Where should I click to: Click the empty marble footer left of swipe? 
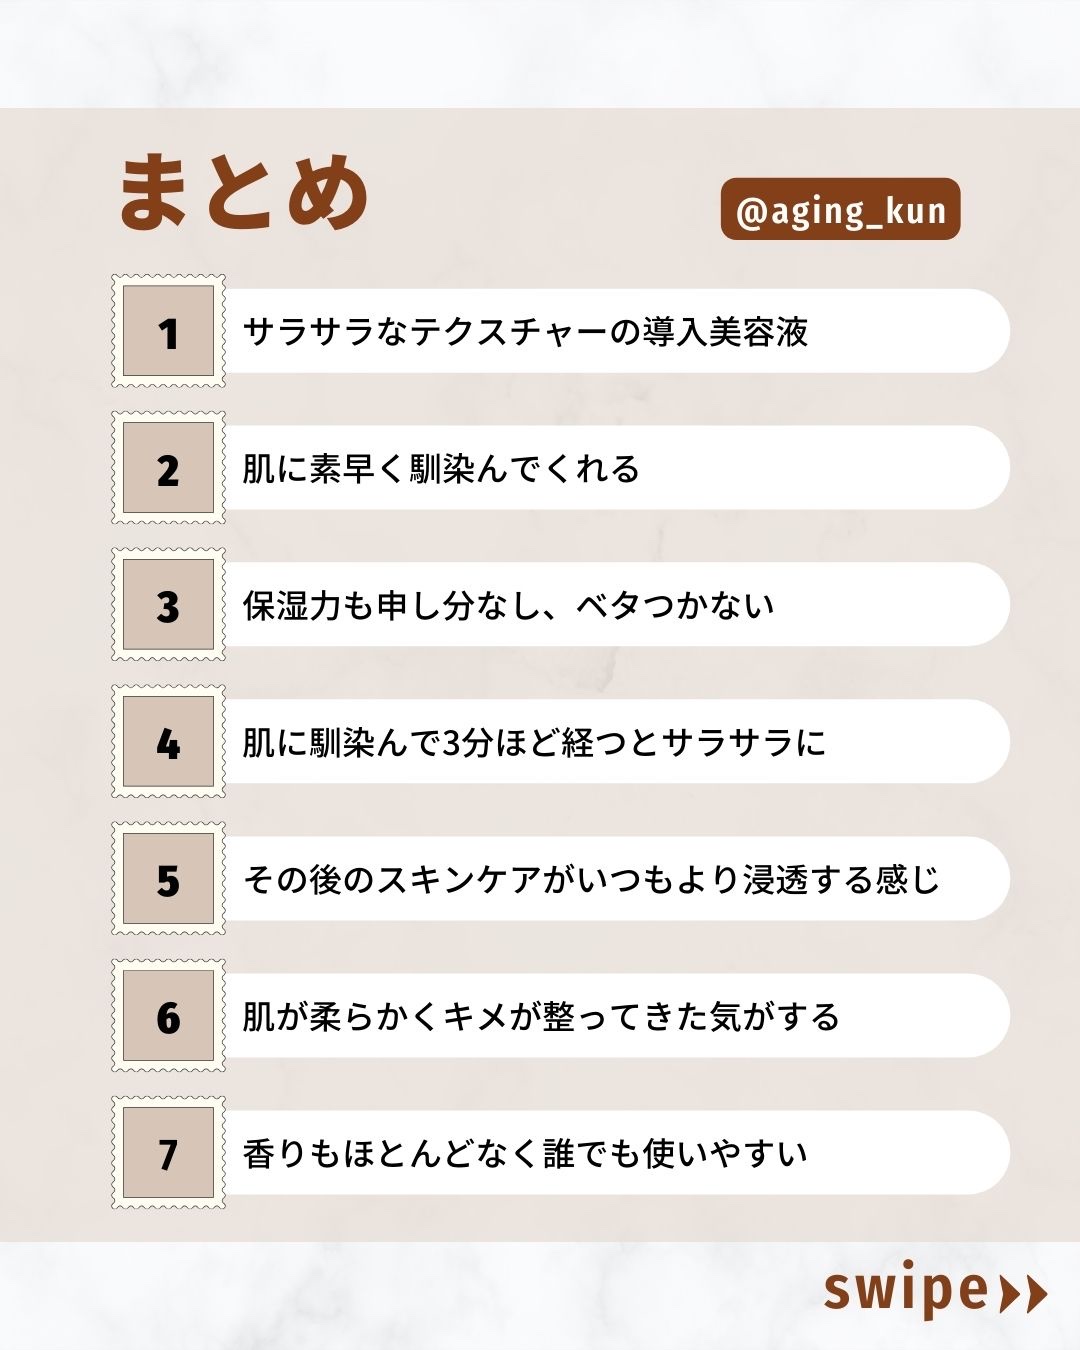pyautogui.click(x=400, y=1296)
